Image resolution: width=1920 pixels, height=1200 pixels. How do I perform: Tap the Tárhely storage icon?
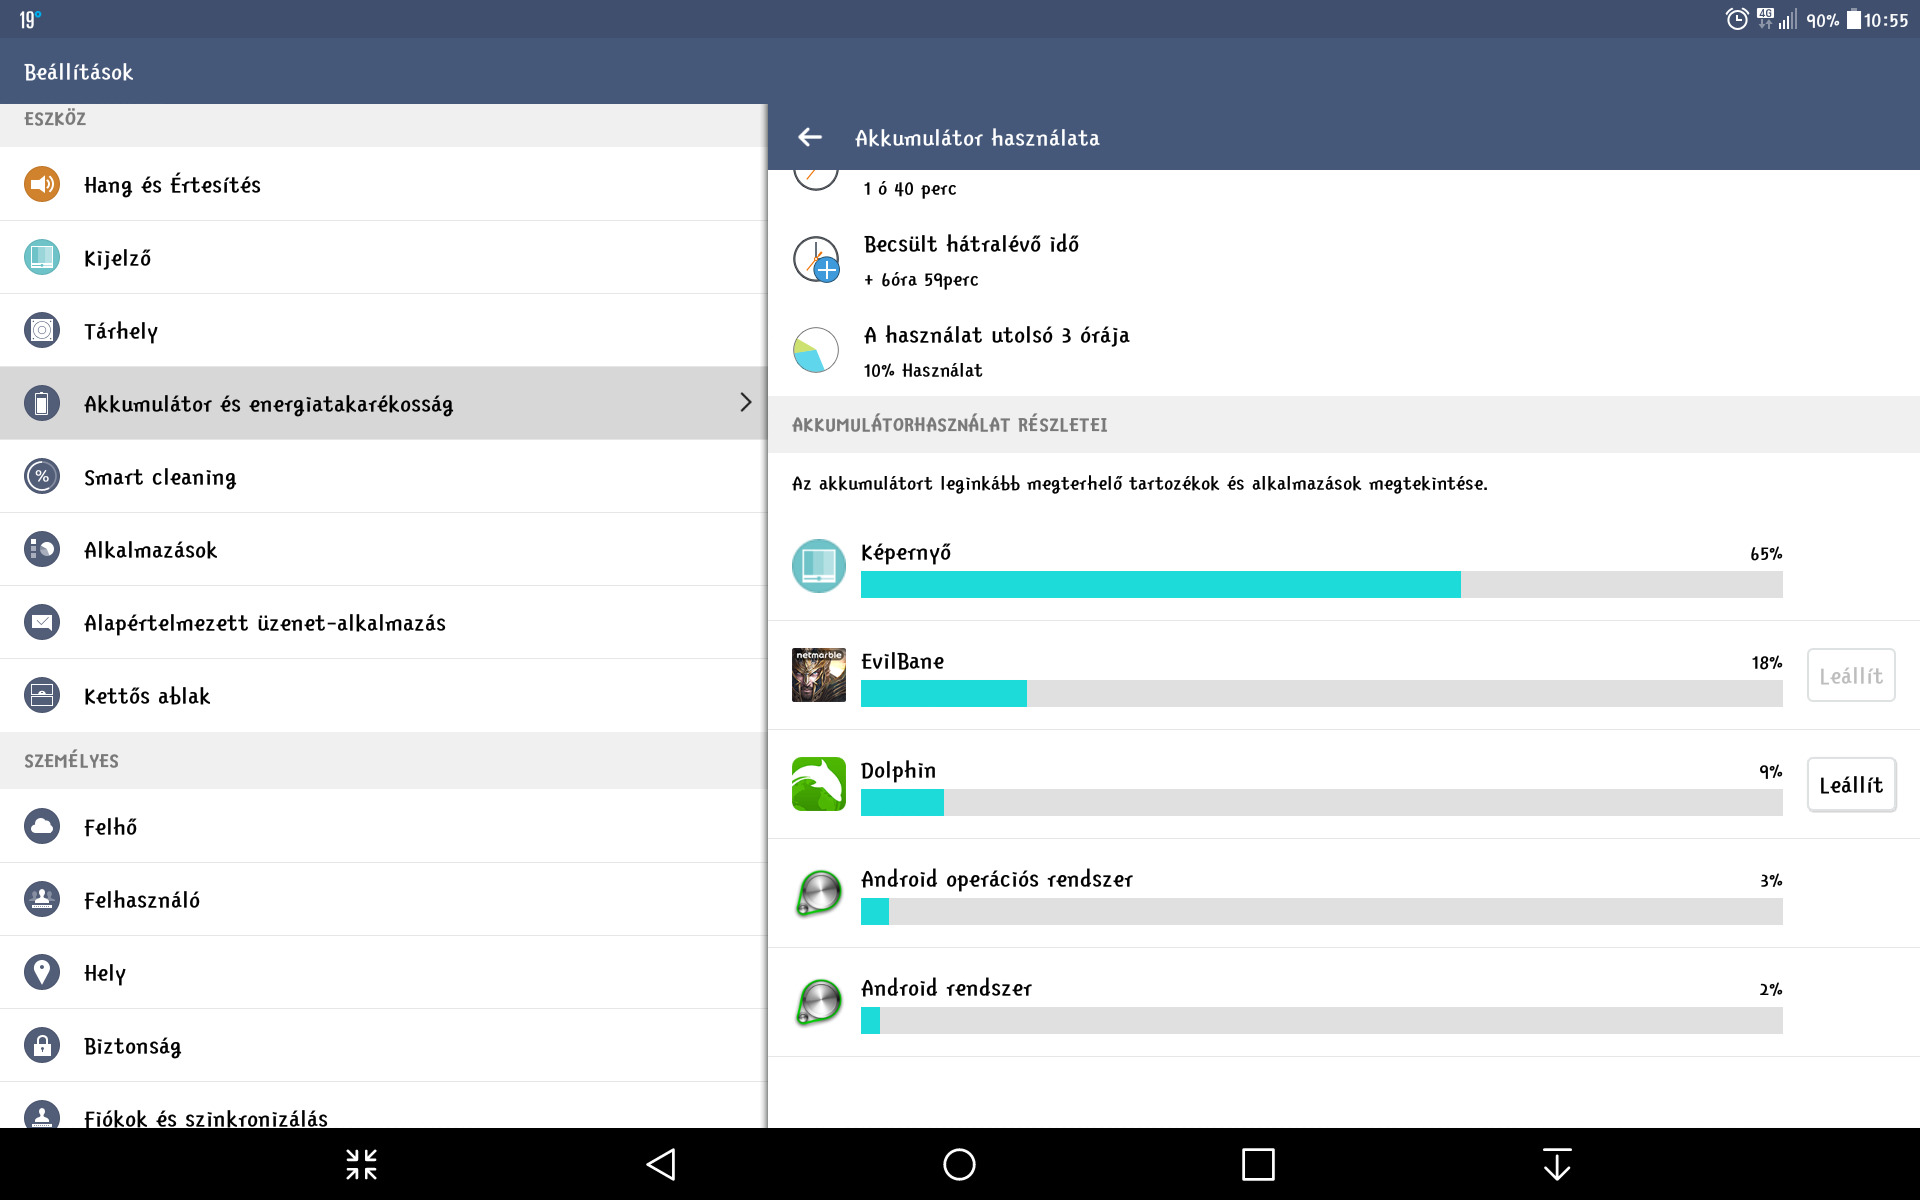(42, 330)
